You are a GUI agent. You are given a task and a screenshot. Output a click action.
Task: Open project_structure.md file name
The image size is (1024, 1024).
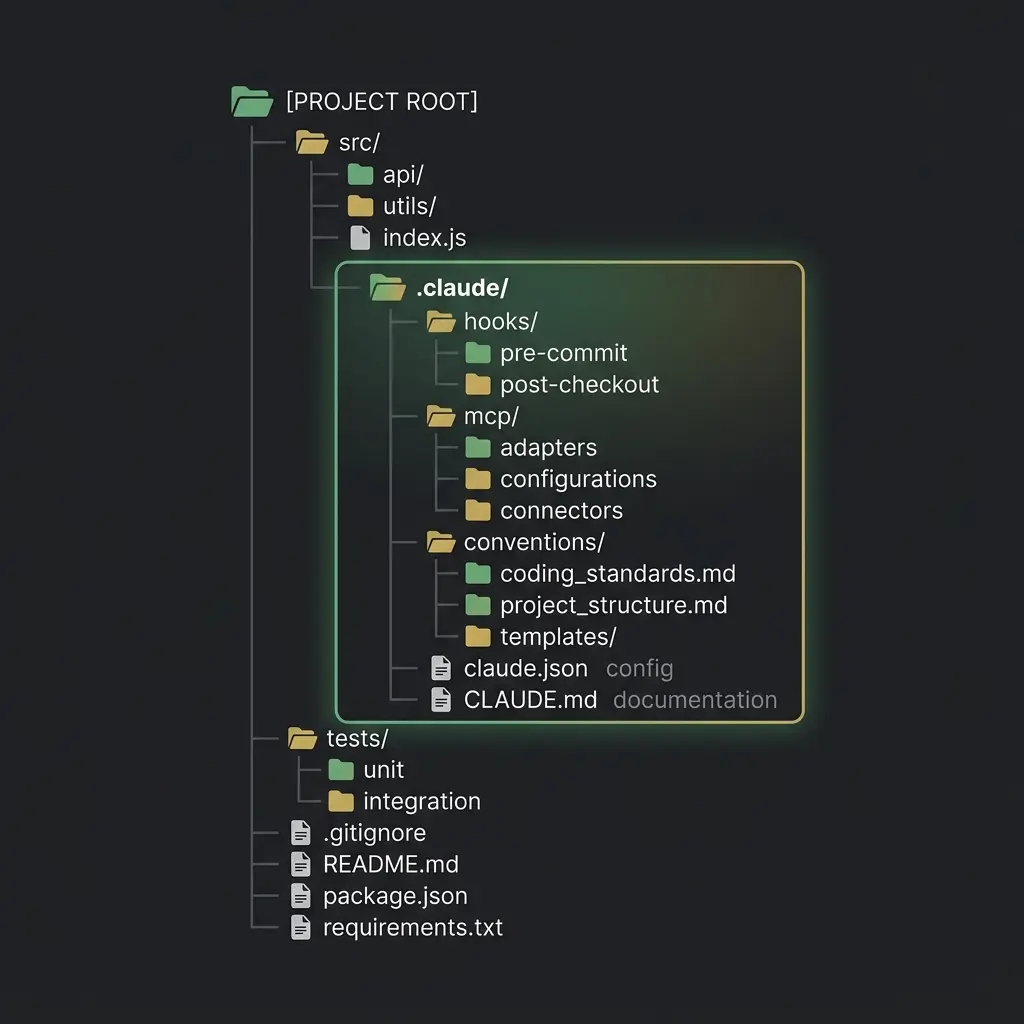[x=614, y=605]
